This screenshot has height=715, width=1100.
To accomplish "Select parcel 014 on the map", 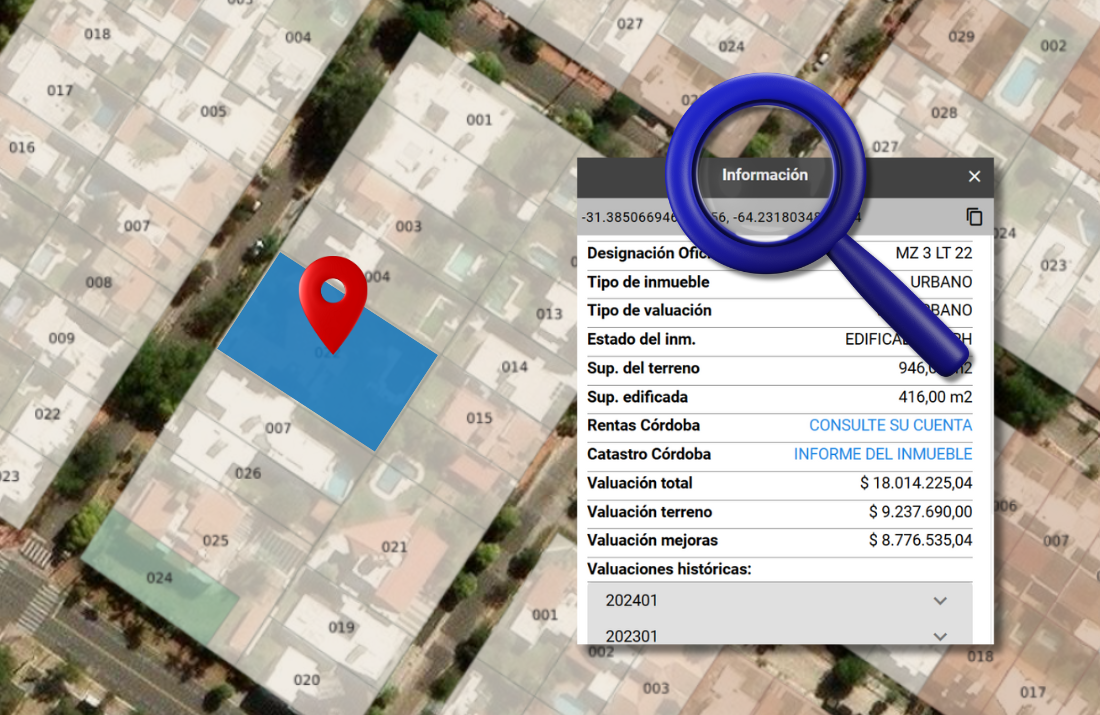I will coord(514,366).
